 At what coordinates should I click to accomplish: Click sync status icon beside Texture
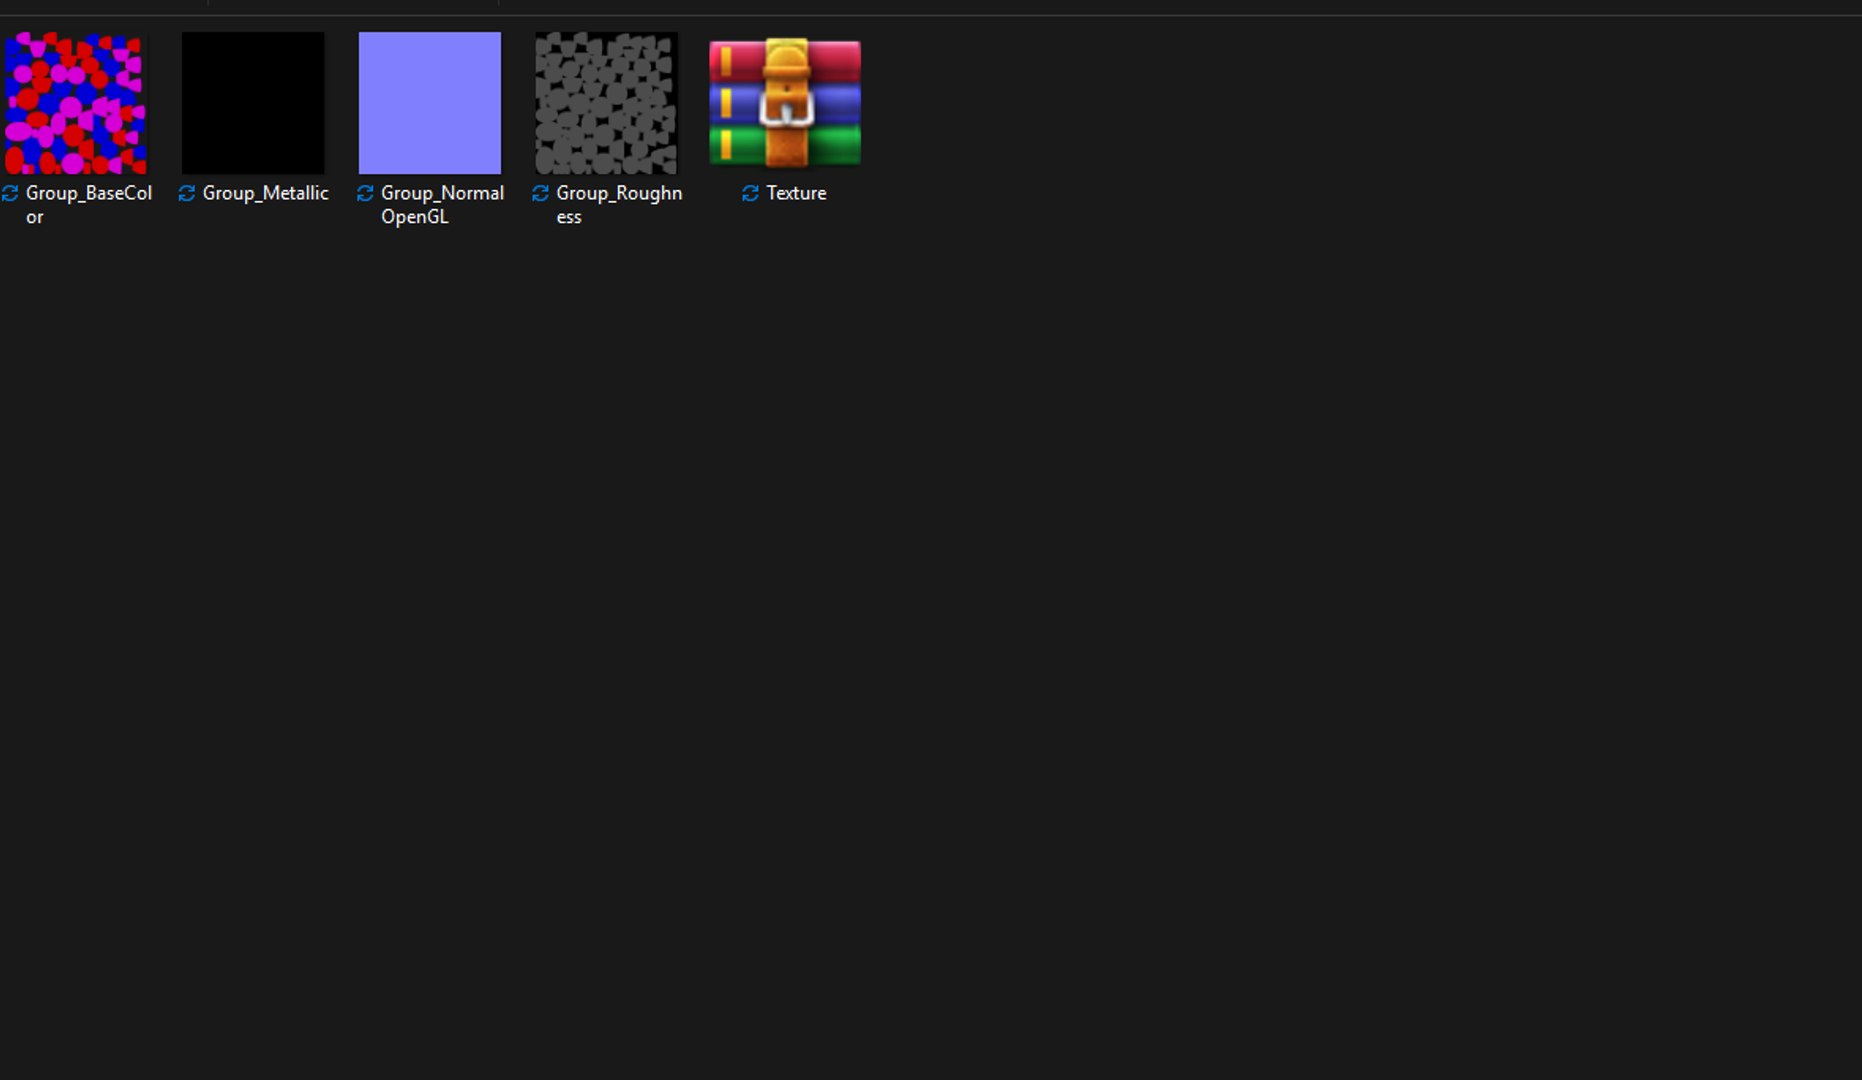point(751,193)
